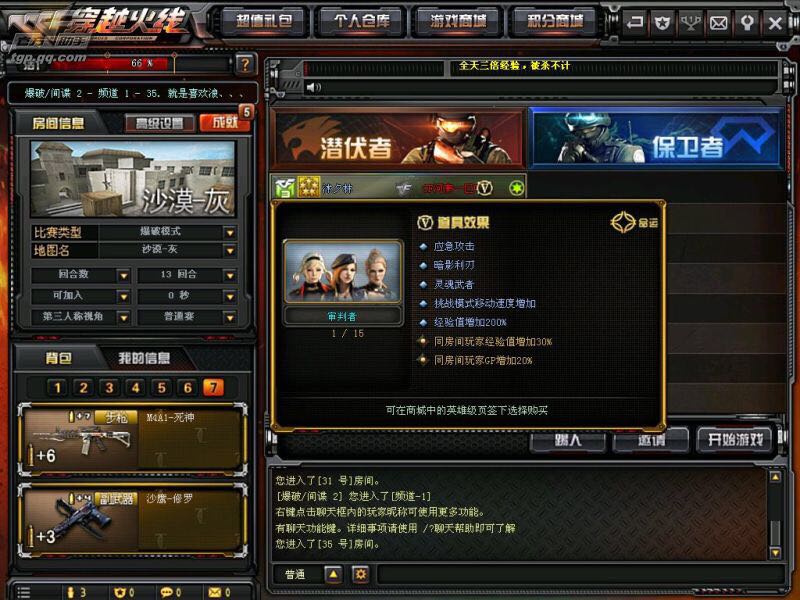Open the 游戏商城 menu
This screenshot has height=600, width=800.
point(458,21)
